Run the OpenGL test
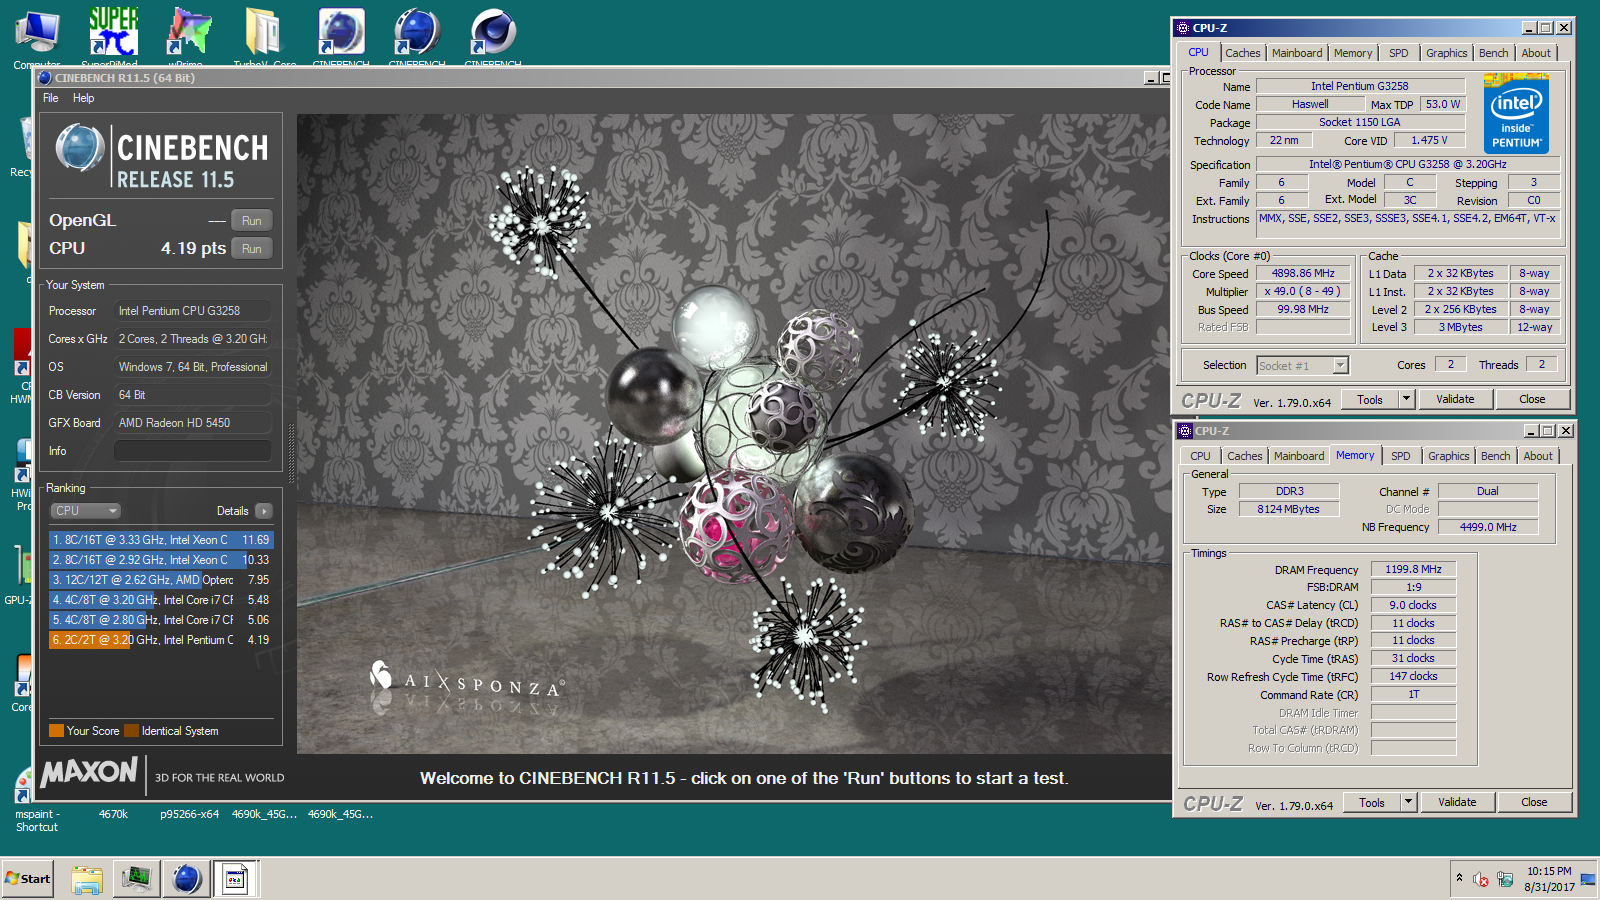 coord(252,221)
